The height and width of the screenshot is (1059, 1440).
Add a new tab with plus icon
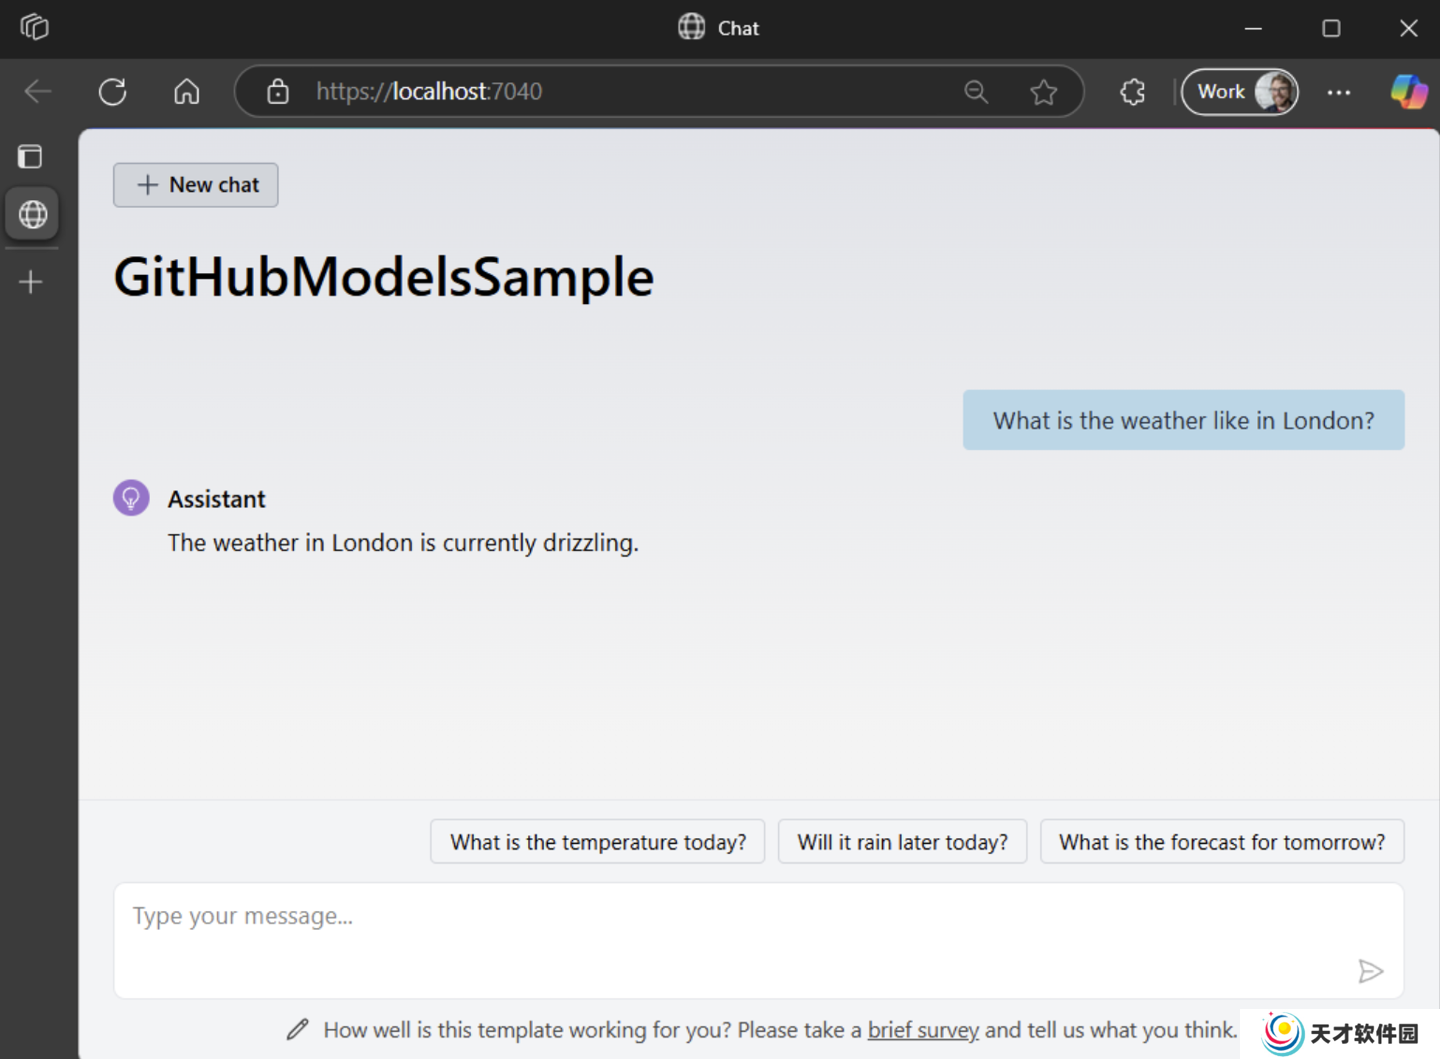(31, 282)
